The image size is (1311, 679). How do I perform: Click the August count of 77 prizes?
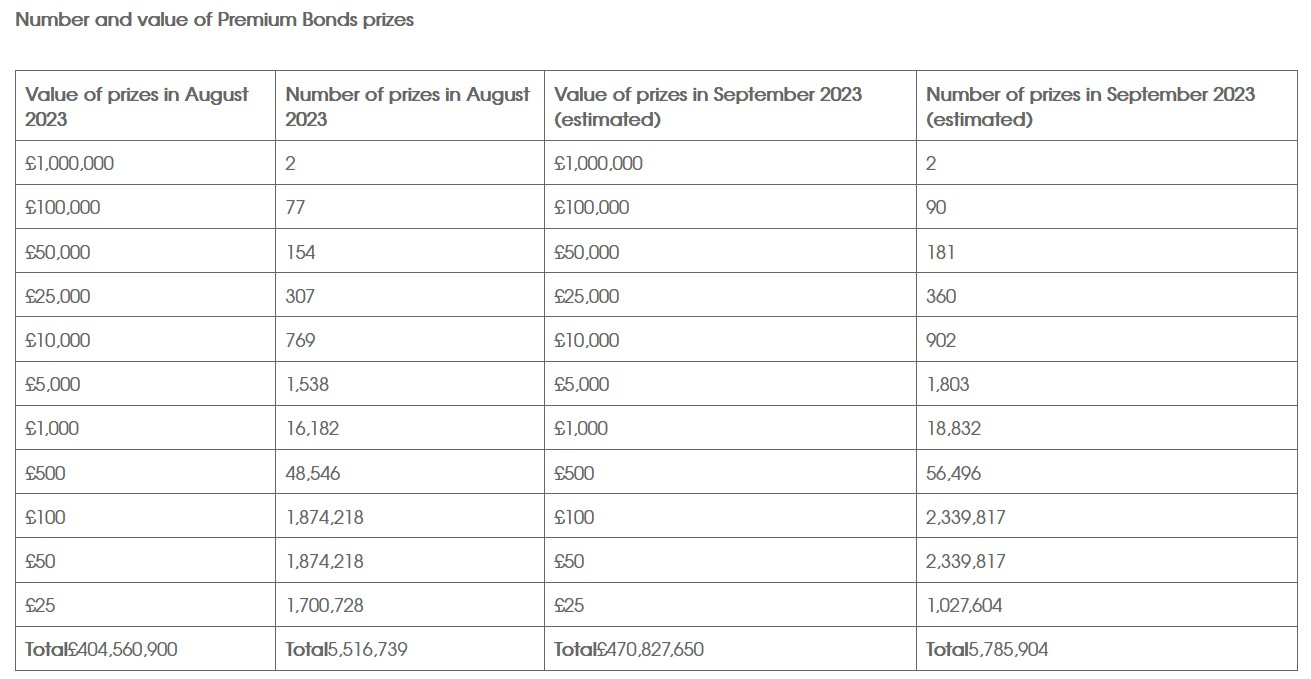click(x=410, y=207)
